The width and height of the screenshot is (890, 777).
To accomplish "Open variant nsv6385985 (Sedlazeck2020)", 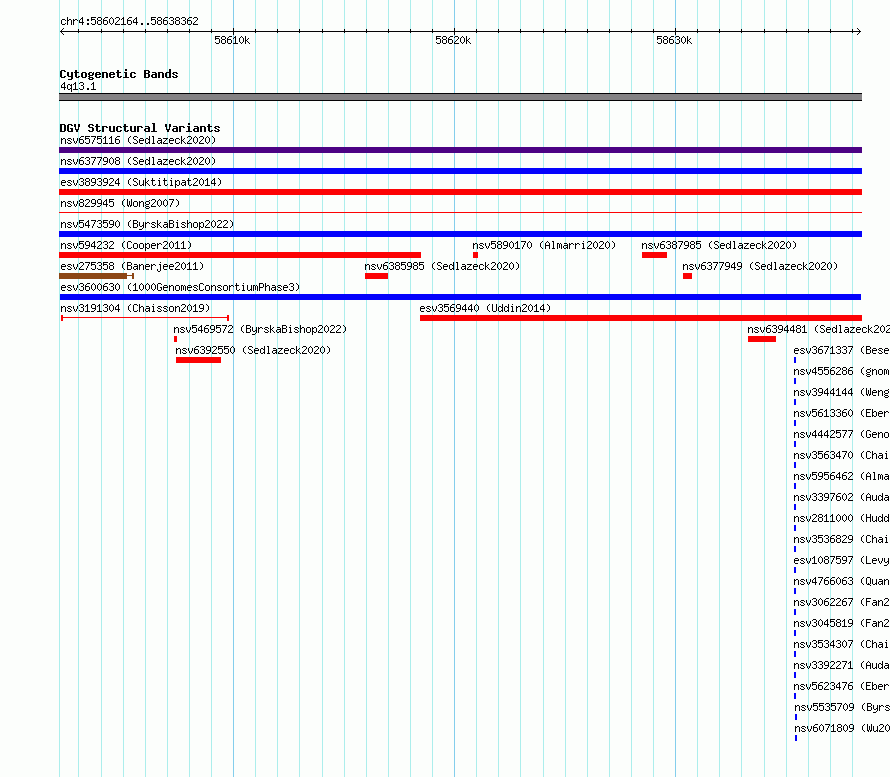I will (x=442, y=266).
